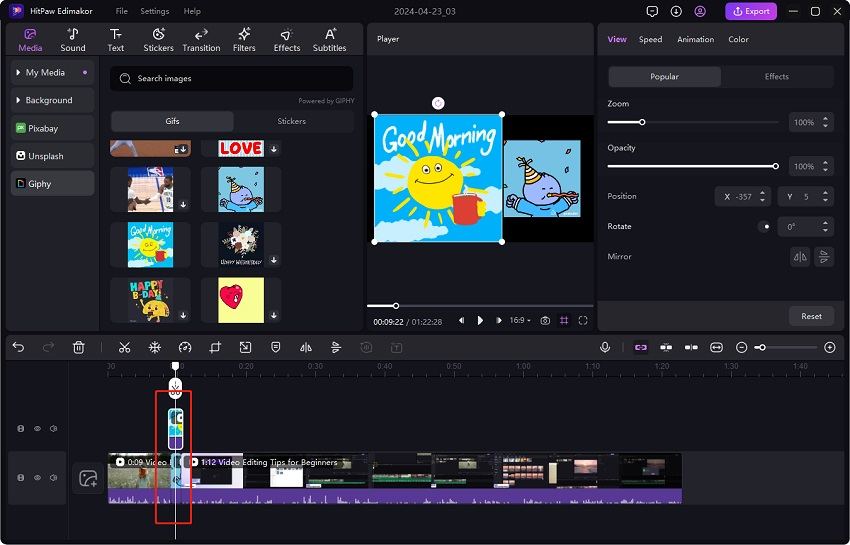The height and width of the screenshot is (545, 850).
Task: Lock the upper track
Action: coord(21,428)
